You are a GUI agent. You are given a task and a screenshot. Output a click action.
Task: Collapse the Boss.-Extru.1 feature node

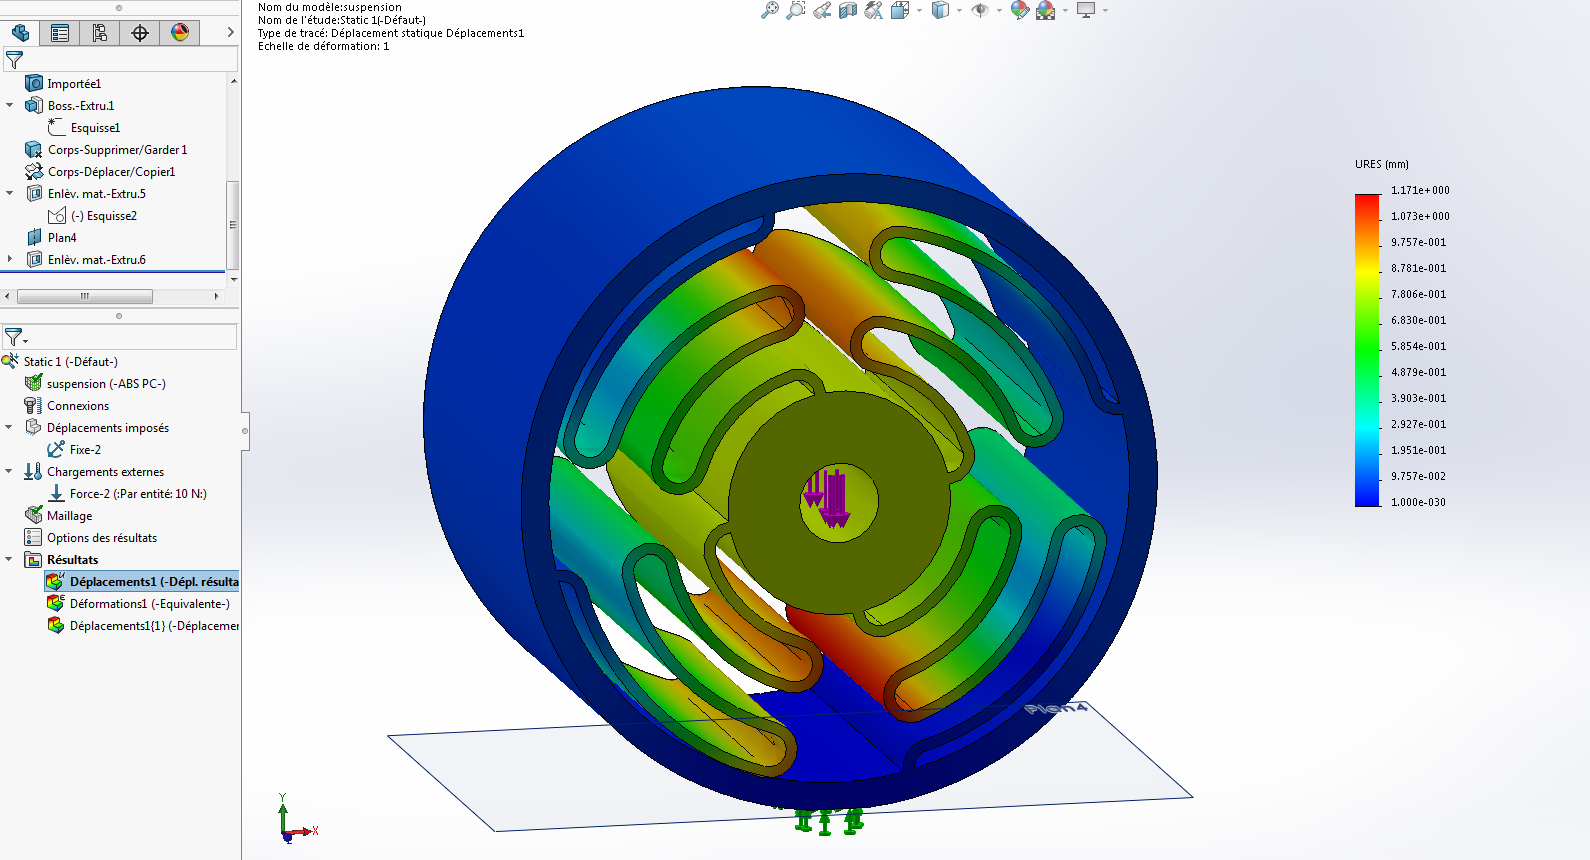10,105
